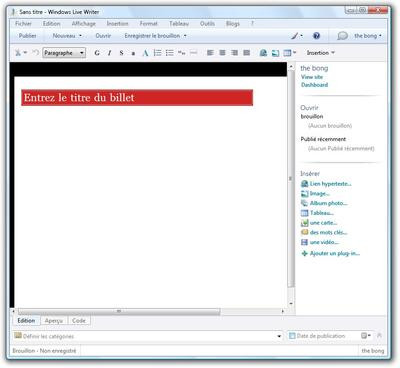Open the Insertion menu in menu bar
This screenshot has width=400, height=368.
[x=117, y=24]
